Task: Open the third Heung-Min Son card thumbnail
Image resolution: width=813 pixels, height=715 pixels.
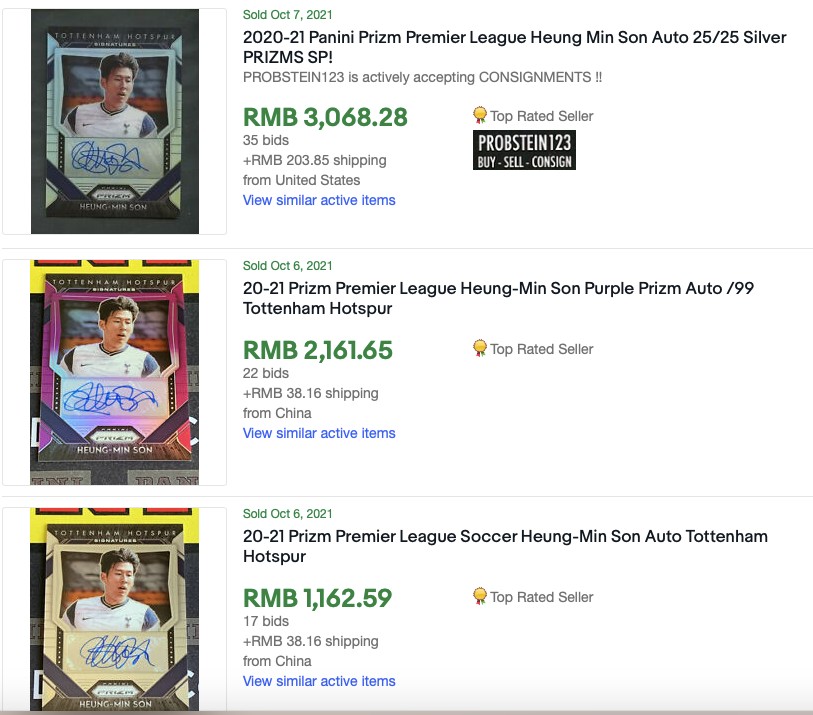Action: pyautogui.click(x=114, y=610)
